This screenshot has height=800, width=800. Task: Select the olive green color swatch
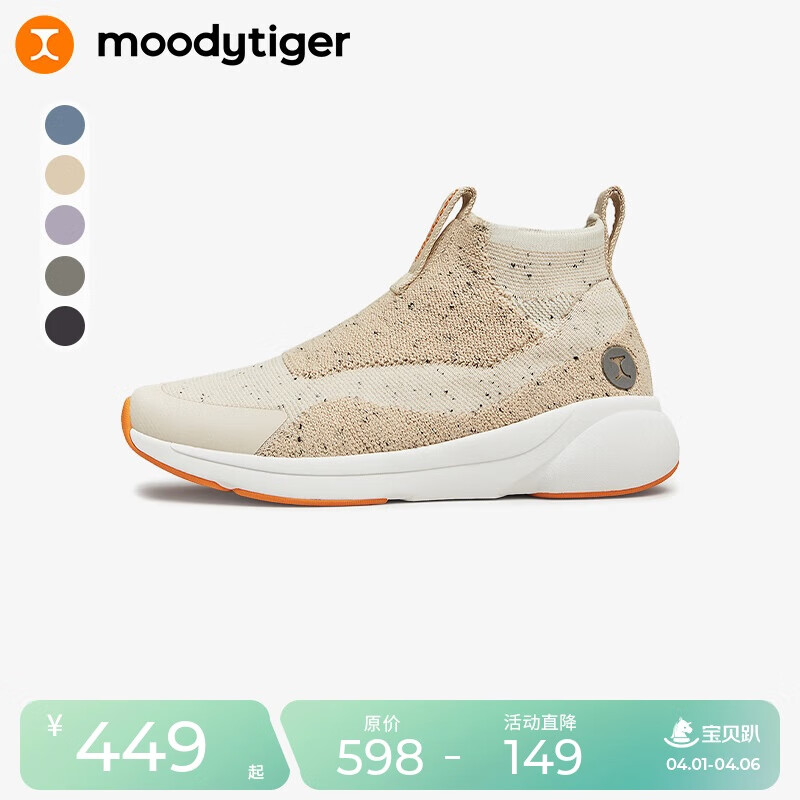[65, 276]
